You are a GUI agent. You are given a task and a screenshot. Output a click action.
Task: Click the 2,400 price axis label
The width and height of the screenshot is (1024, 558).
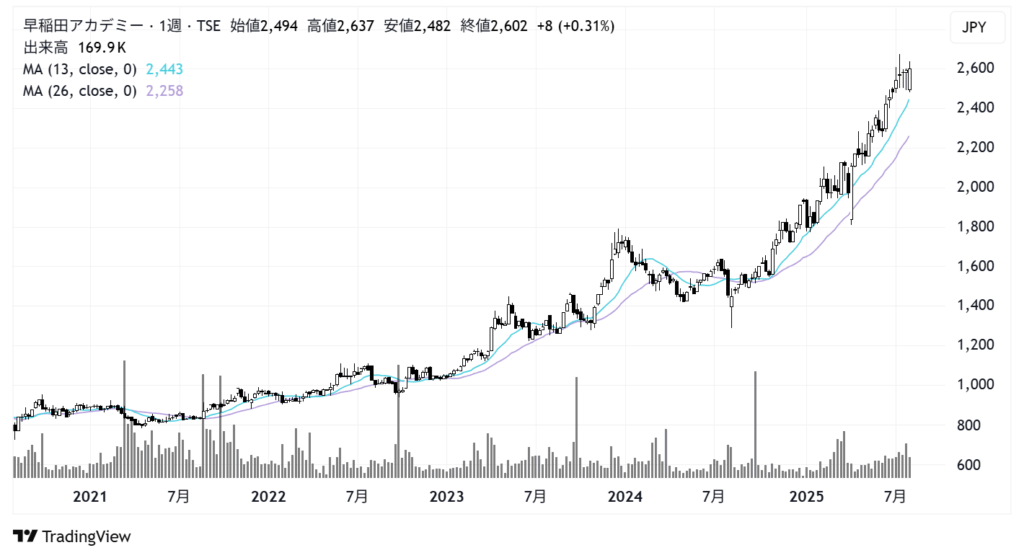(x=975, y=107)
